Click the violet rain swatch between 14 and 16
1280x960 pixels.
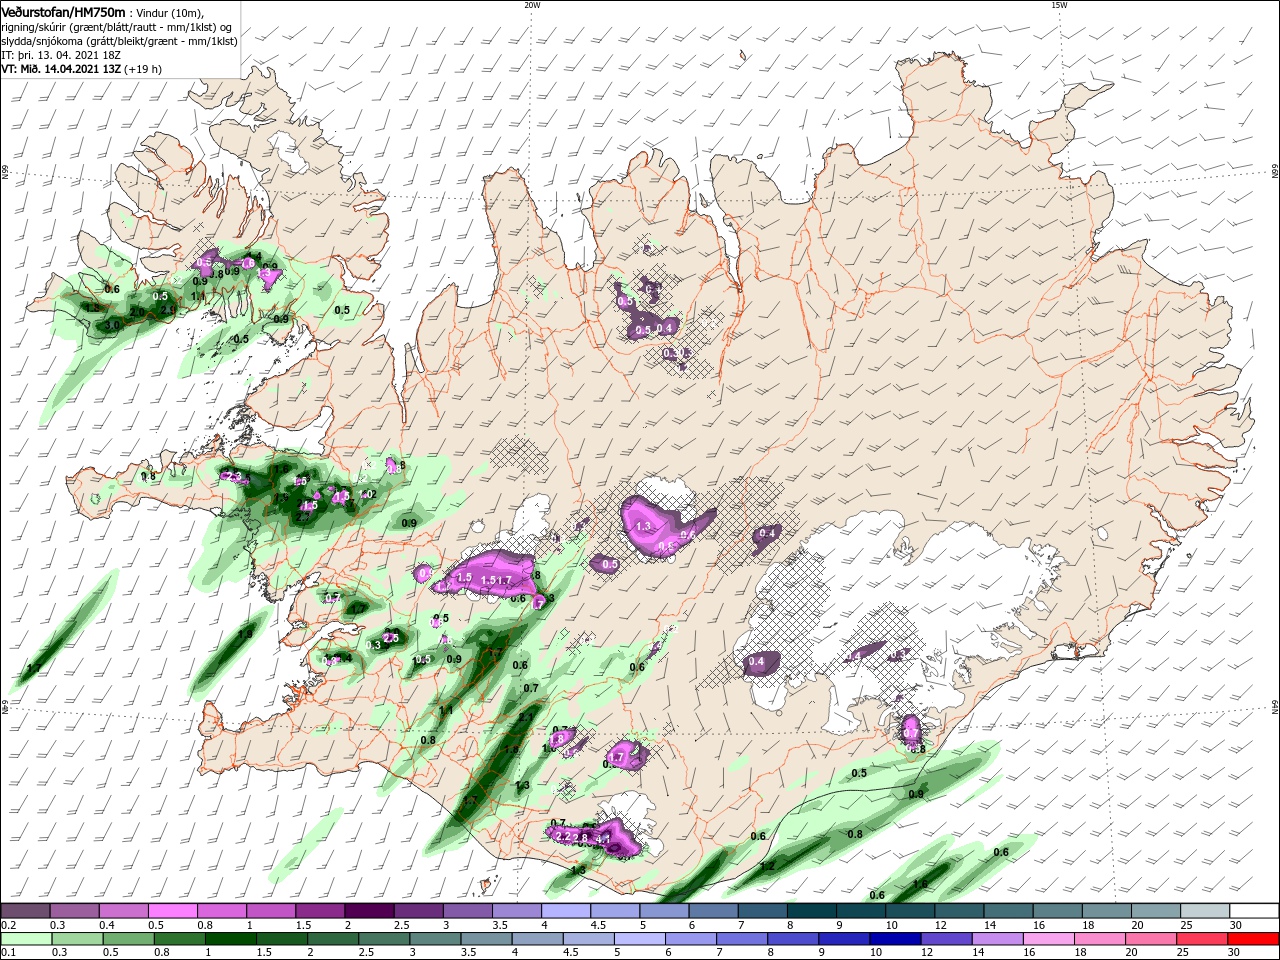997,939
